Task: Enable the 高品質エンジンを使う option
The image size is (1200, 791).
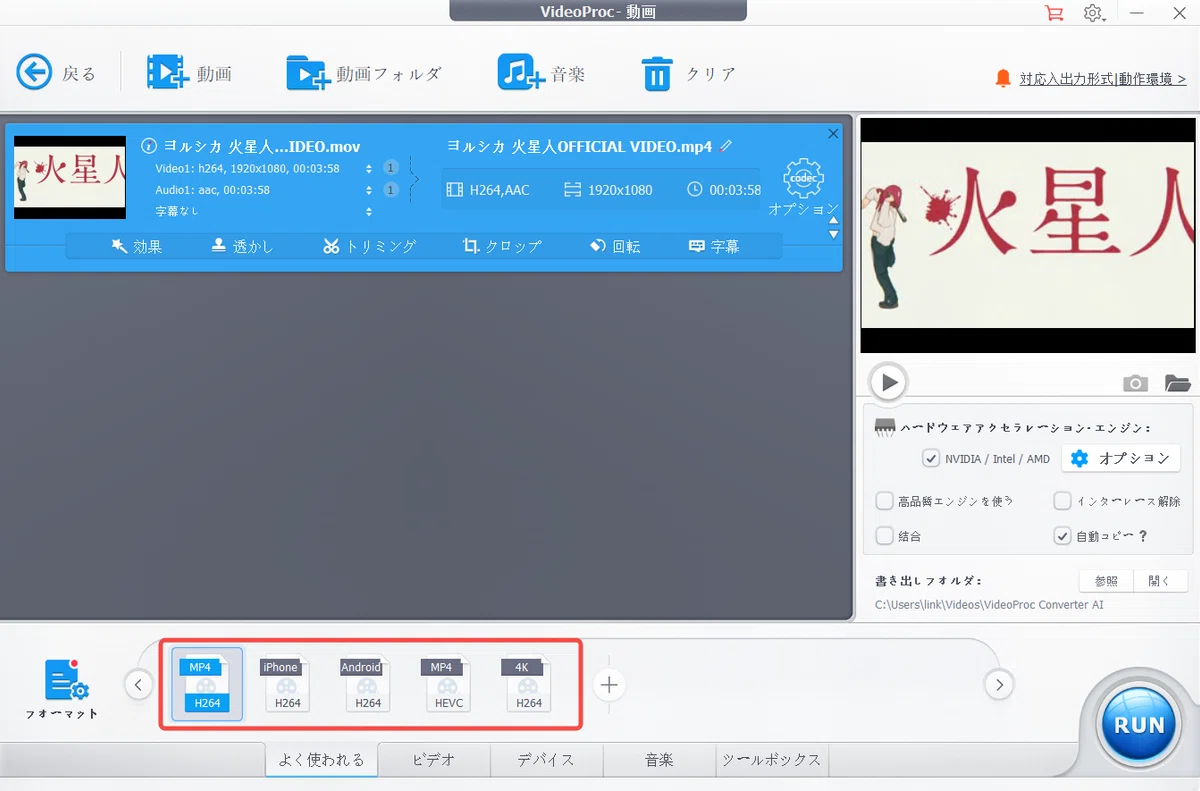Action: tap(884, 500)
